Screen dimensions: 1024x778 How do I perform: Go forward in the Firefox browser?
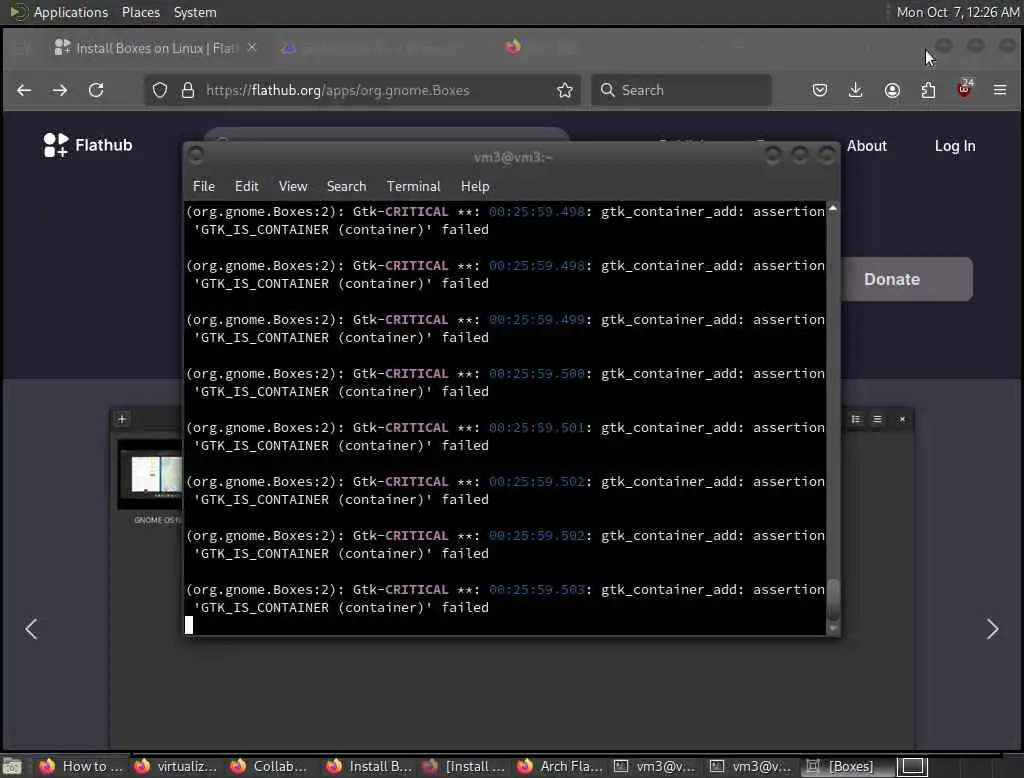[60, 90]
